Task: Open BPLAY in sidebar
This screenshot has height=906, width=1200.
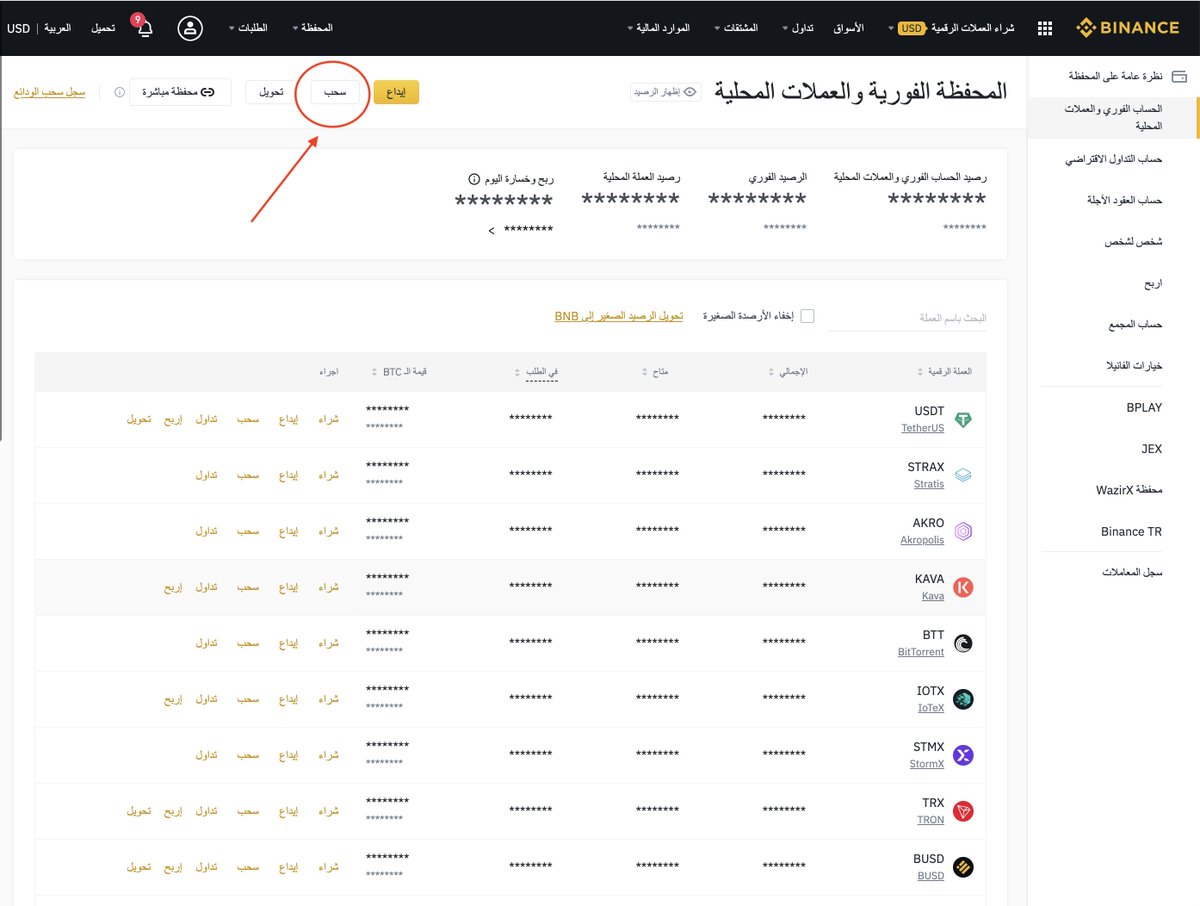Action: coord(1144,407)
